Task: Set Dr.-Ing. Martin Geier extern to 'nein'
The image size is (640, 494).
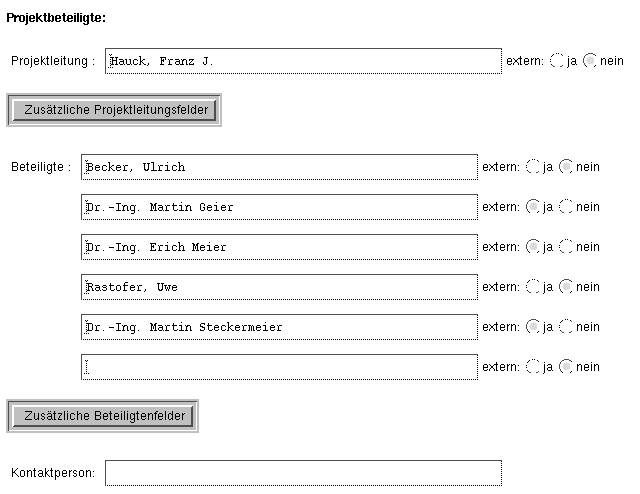Action: pyautogui.click(x=566, y=207)
